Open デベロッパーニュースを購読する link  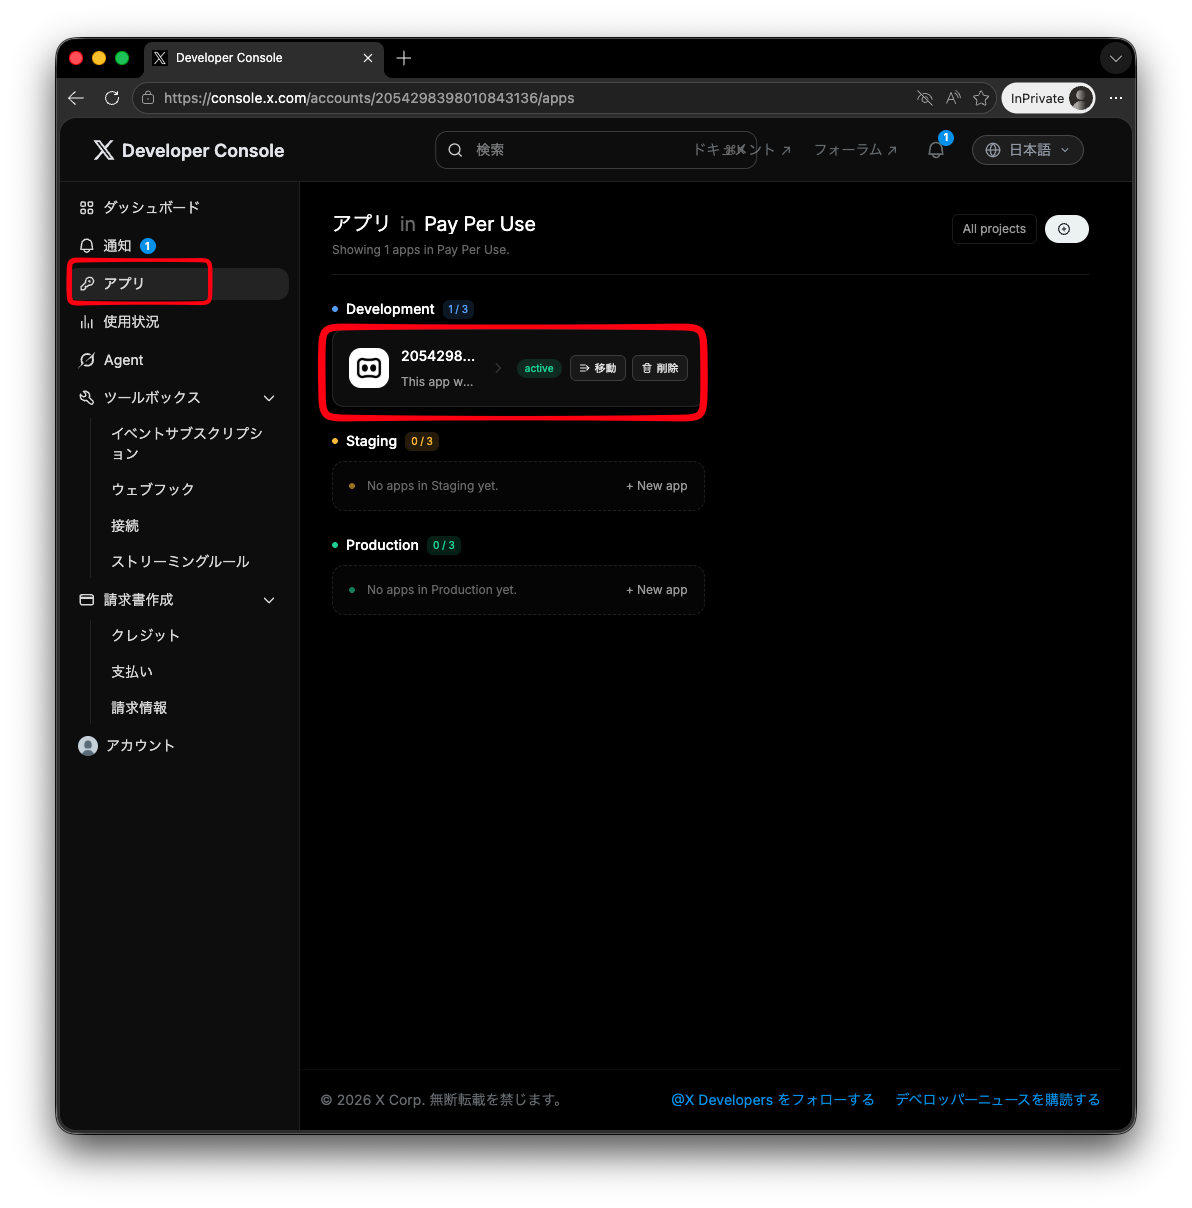point(998,1100)
